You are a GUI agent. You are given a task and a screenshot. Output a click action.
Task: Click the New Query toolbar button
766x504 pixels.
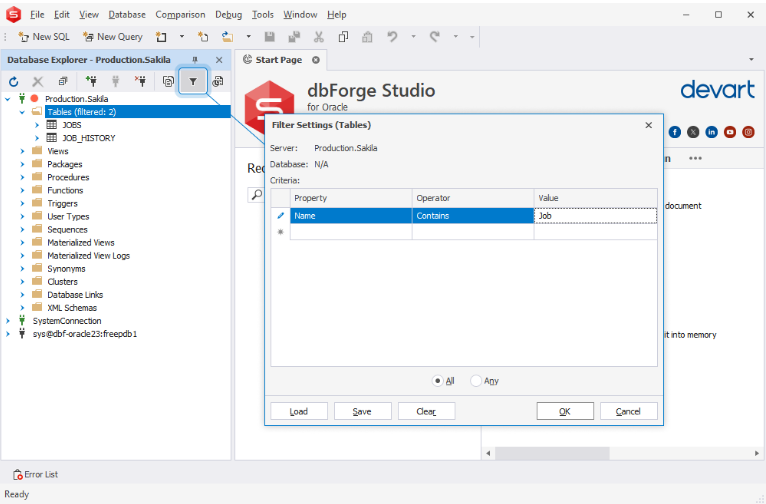click(113, 37)
